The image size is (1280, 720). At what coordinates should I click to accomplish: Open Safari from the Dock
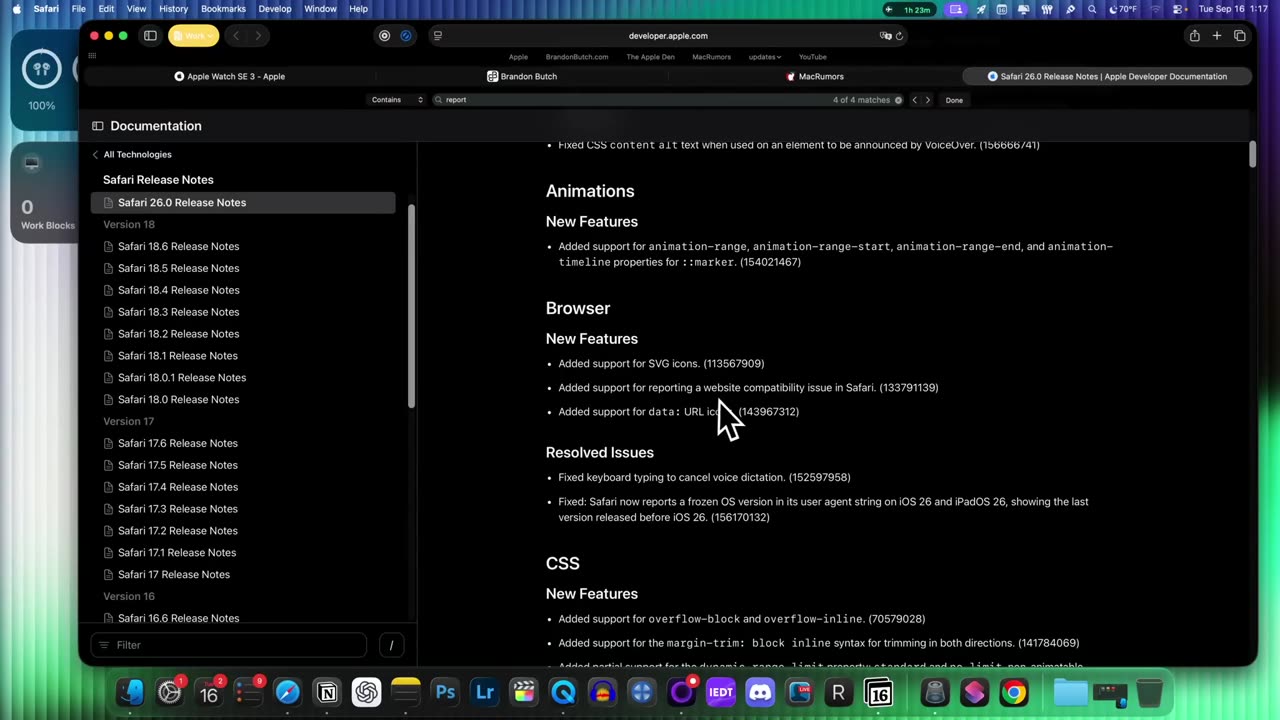tap(288, 692)
